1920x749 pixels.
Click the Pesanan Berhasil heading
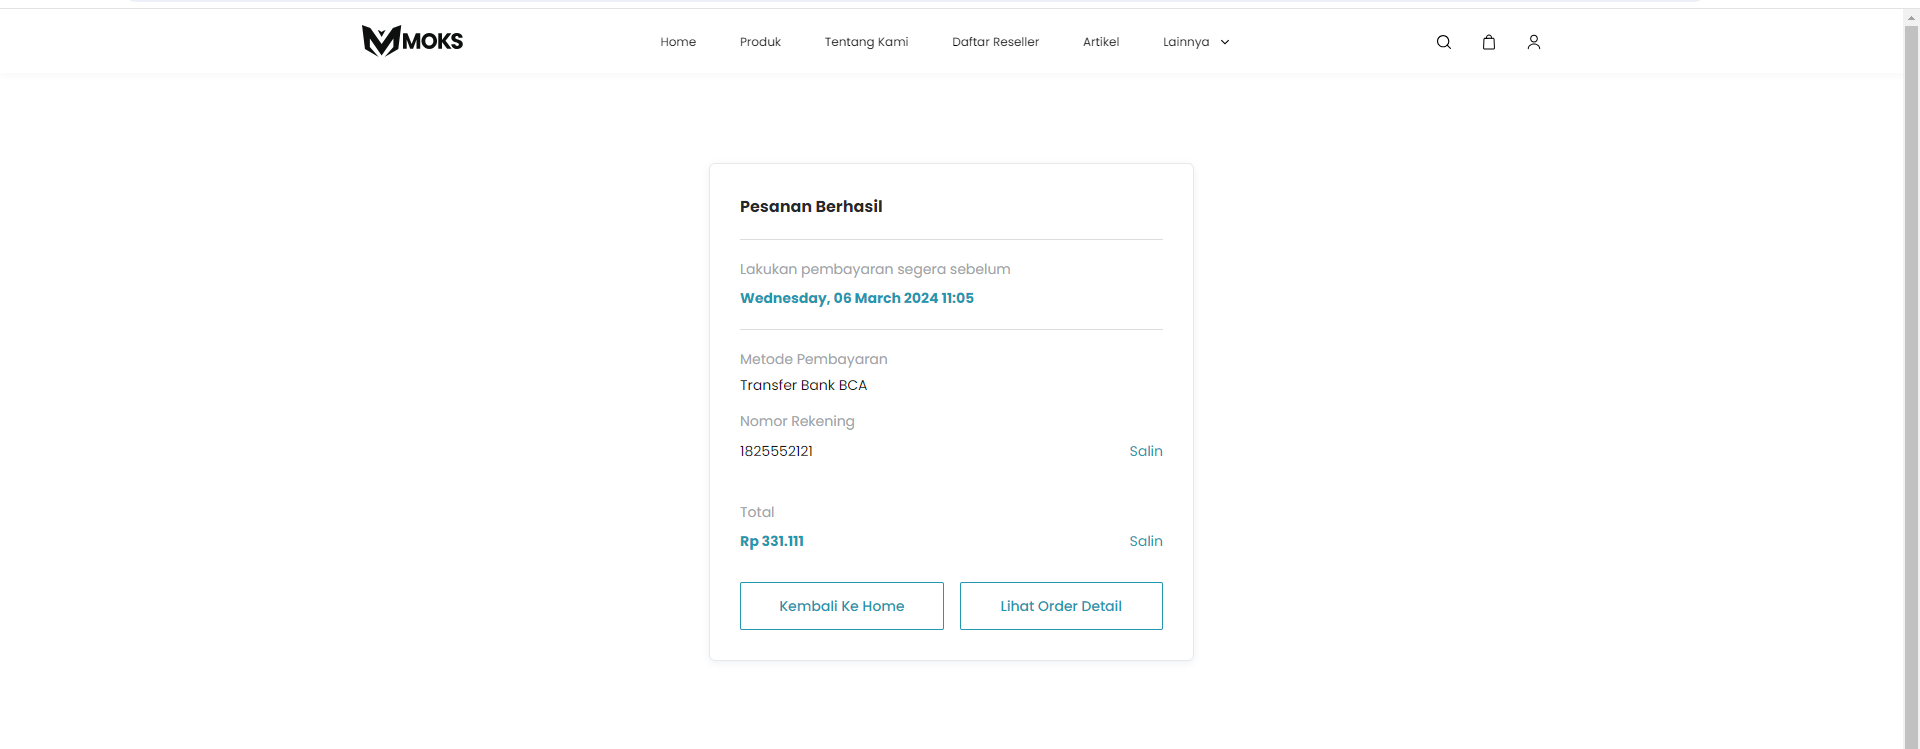coord(811,206)
